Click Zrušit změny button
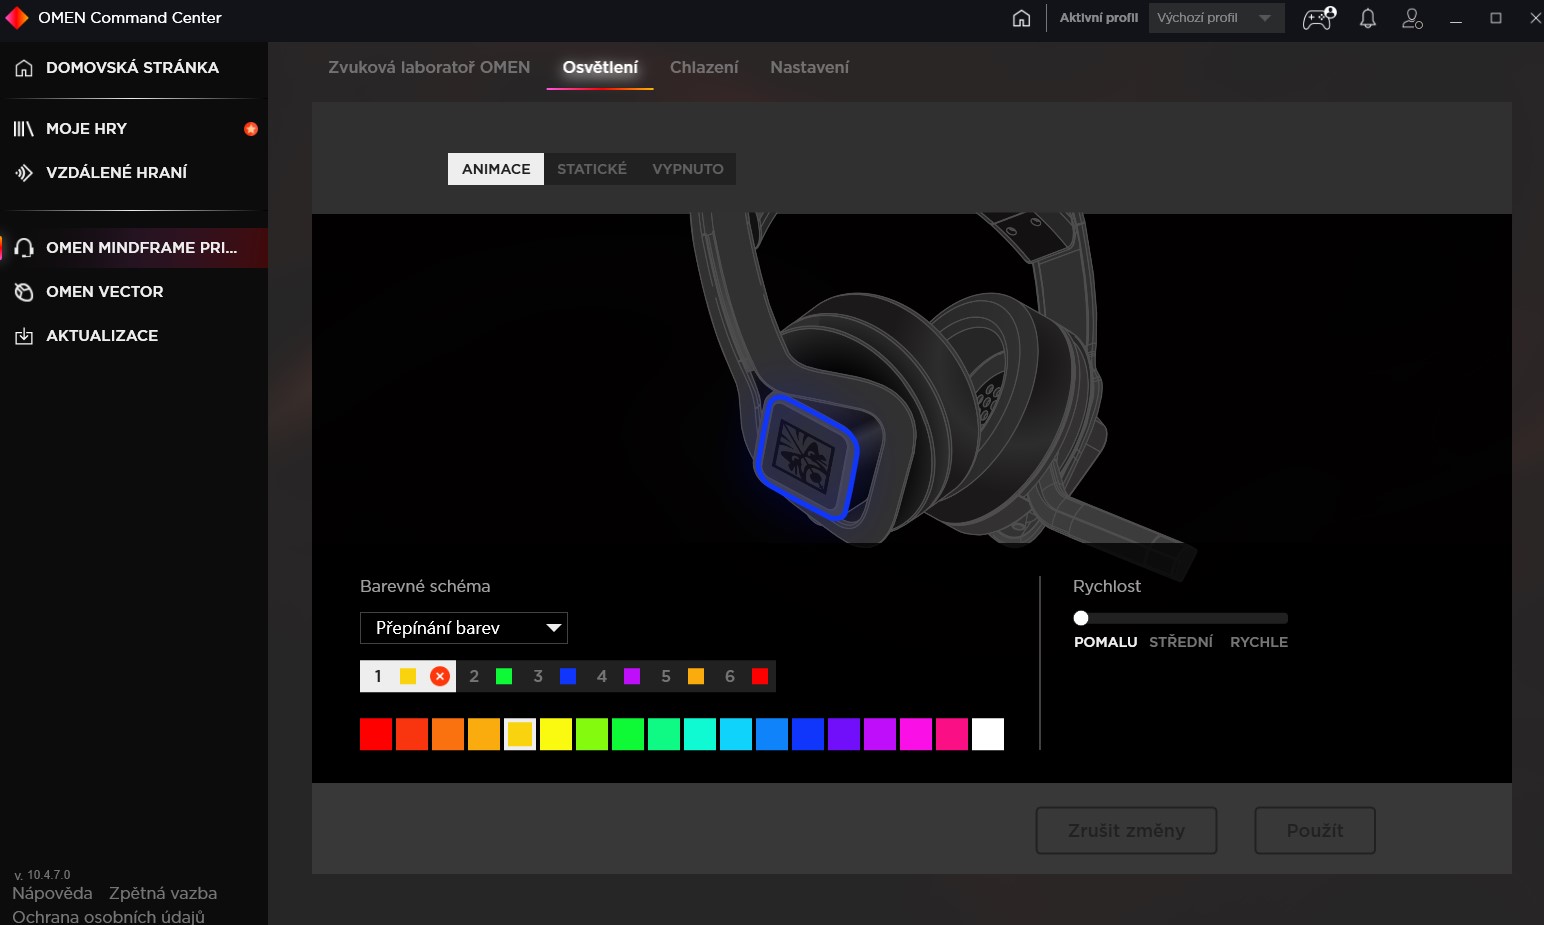1544x925 pixels. (1126, 831)
